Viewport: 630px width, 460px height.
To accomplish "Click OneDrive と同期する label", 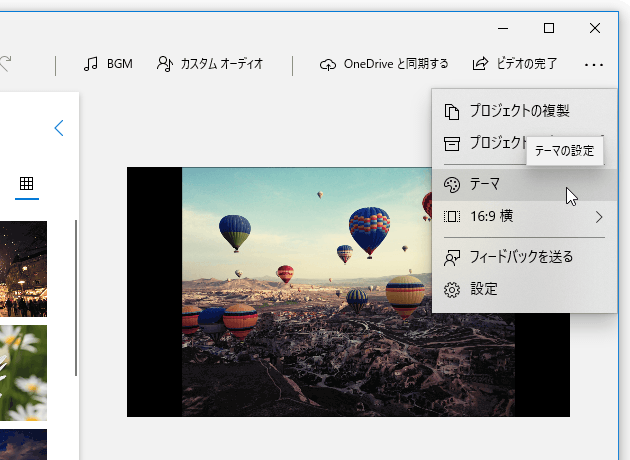I will [x=396, y=64].
